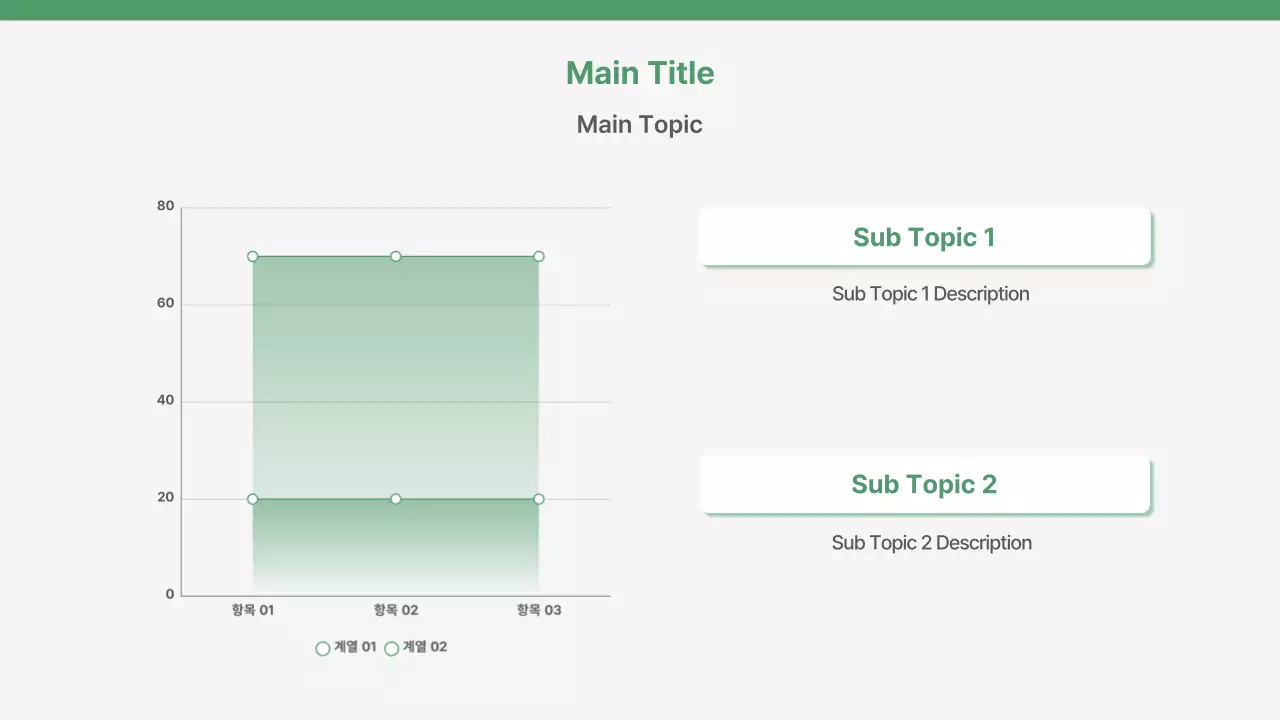
Task: Click the Main Topic subtitle
Action: [x=639, y=124]
